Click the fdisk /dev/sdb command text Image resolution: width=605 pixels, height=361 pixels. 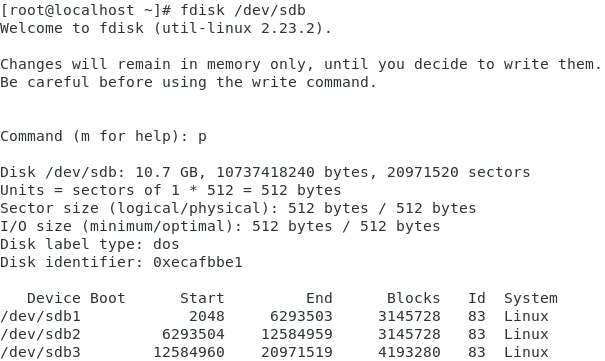[243, 10]
